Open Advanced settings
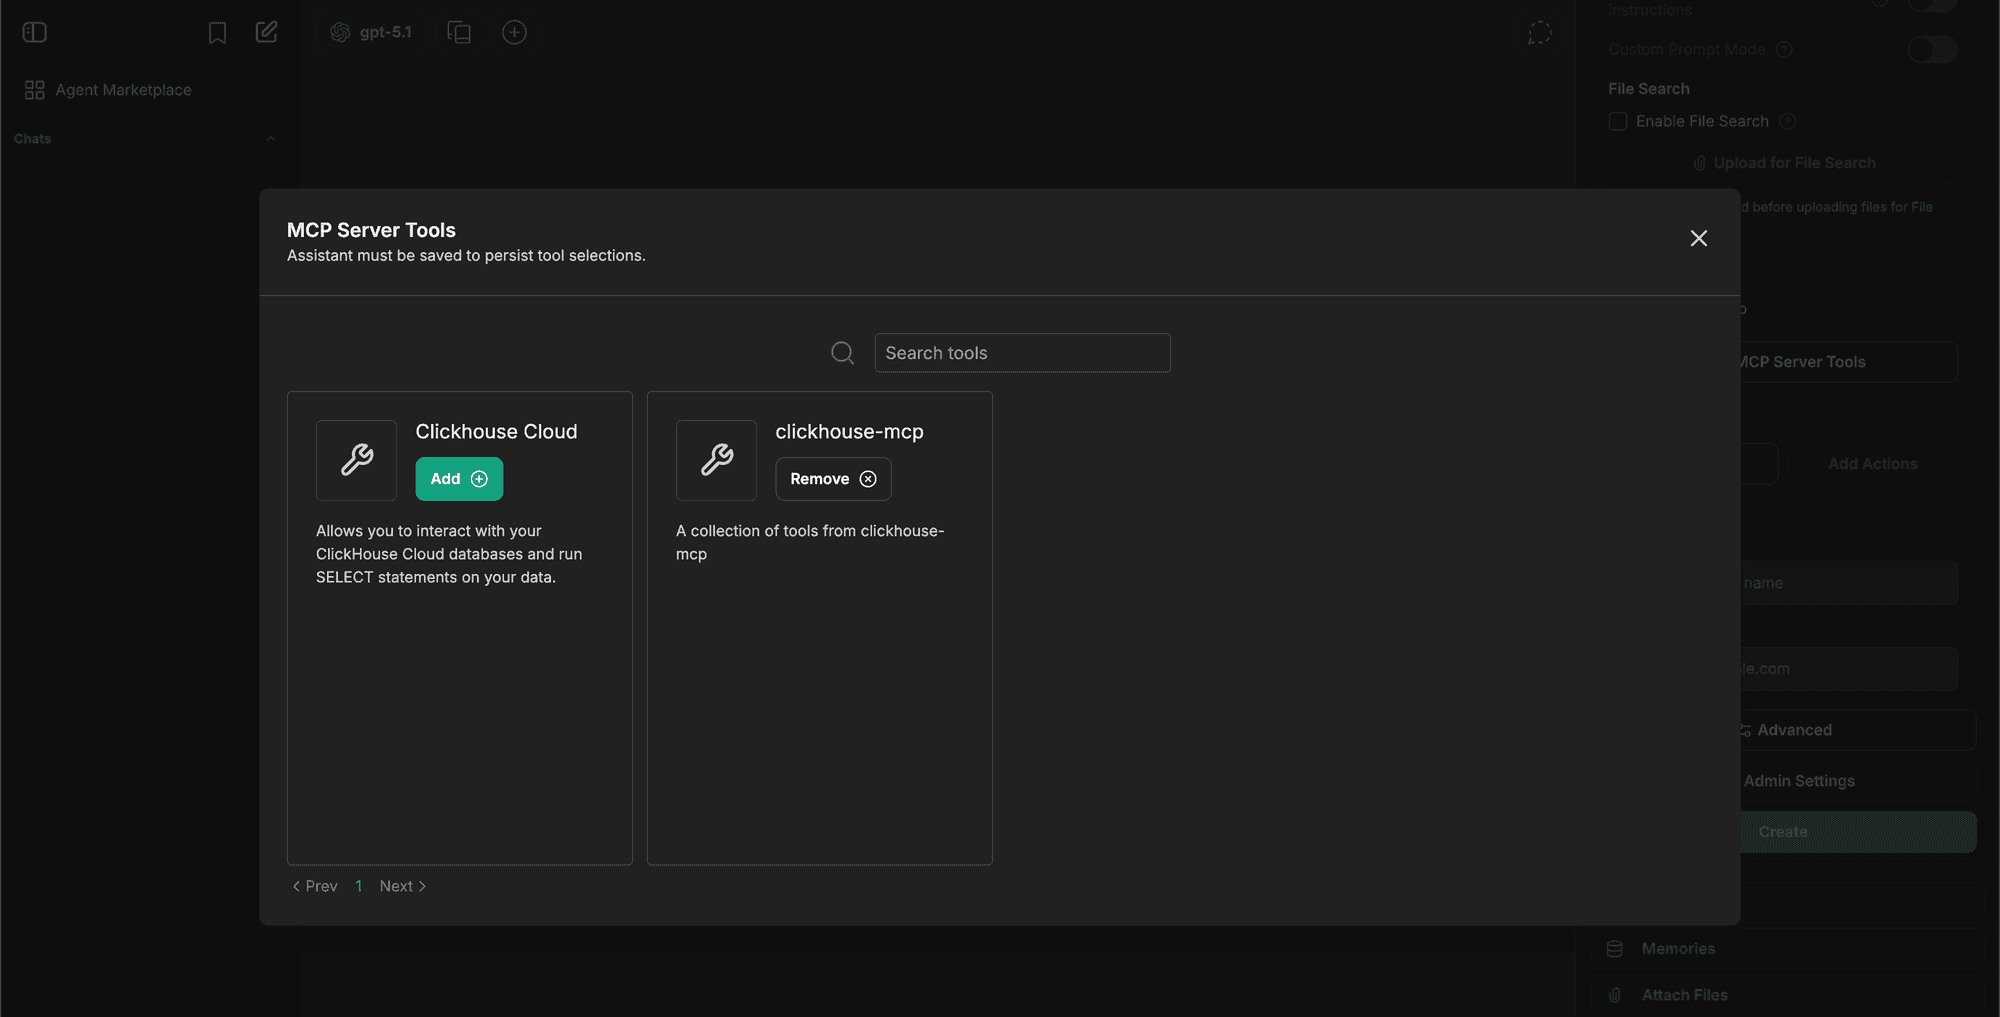Screen dimensions: 2000x1017 [1856, 730]
